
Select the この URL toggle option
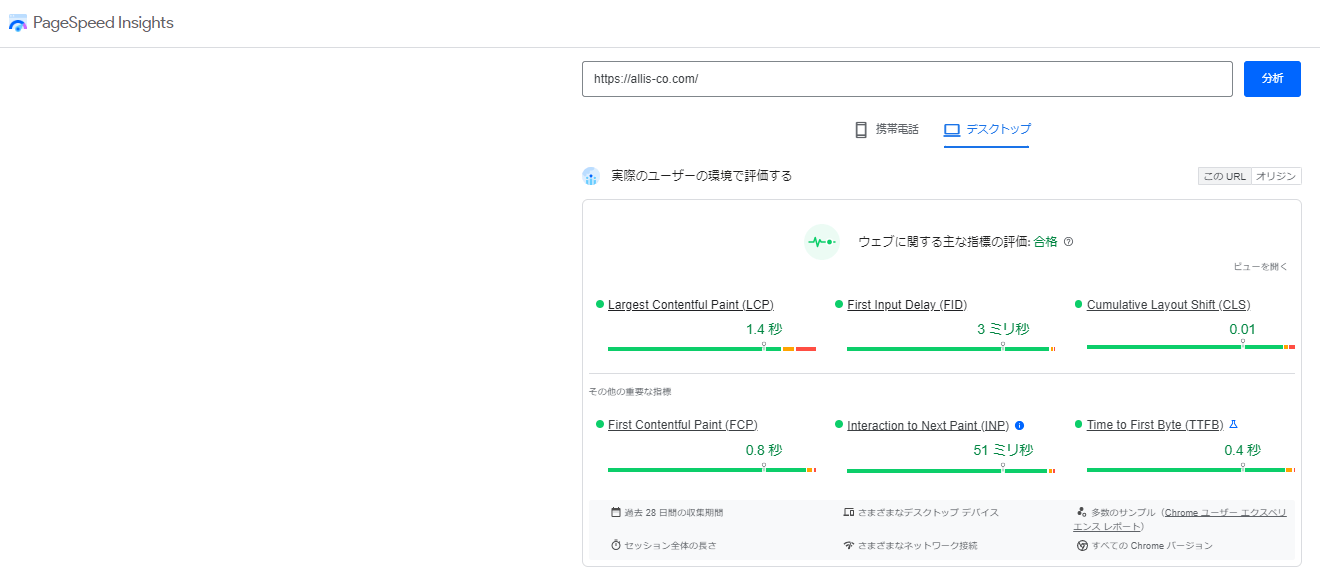tap(1224, 176)
